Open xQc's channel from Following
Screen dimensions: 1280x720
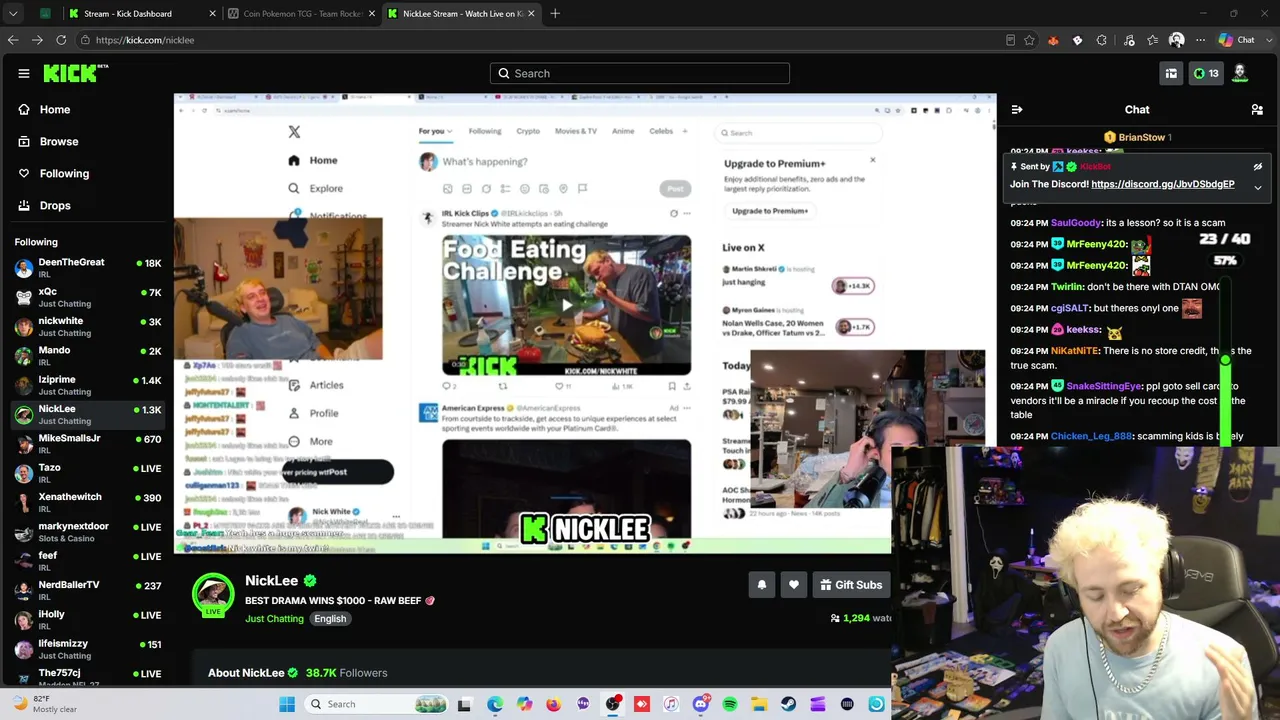[x=88, y=297]
